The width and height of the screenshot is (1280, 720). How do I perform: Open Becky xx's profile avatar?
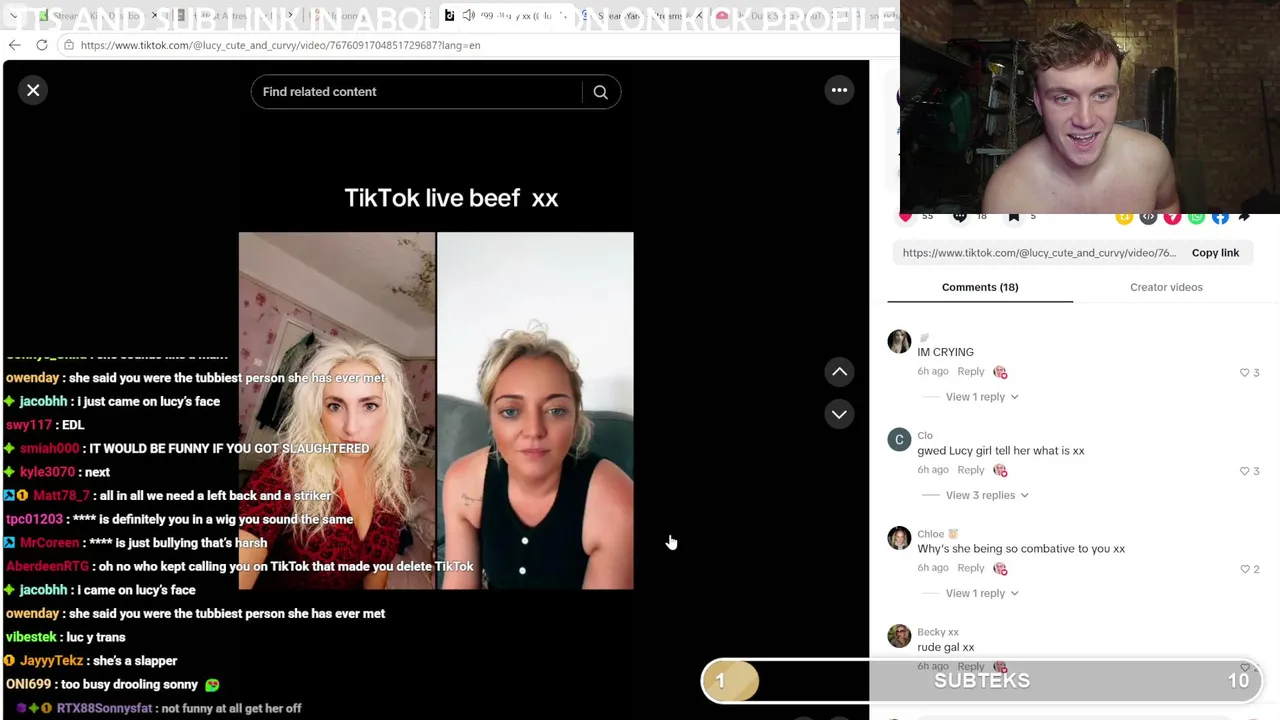pyautogui.click(x=899, y=636)
